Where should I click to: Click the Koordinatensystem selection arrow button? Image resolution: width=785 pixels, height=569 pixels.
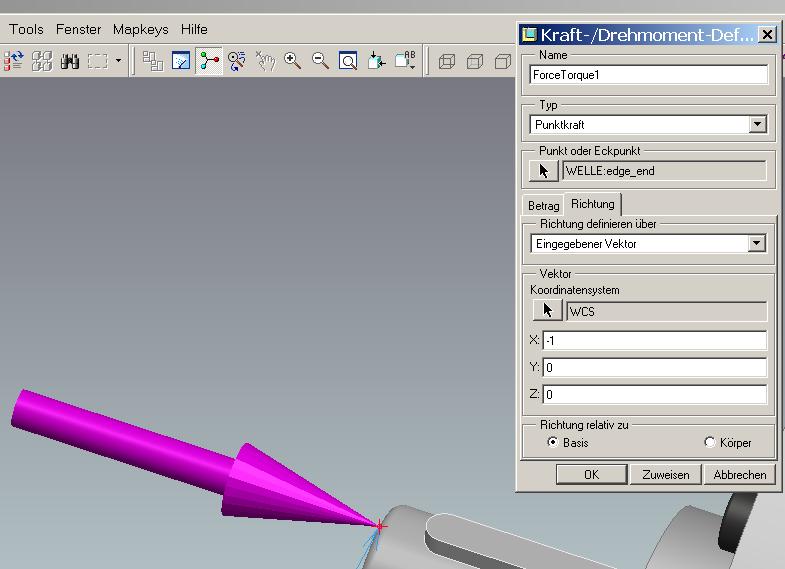coord(547,310)
